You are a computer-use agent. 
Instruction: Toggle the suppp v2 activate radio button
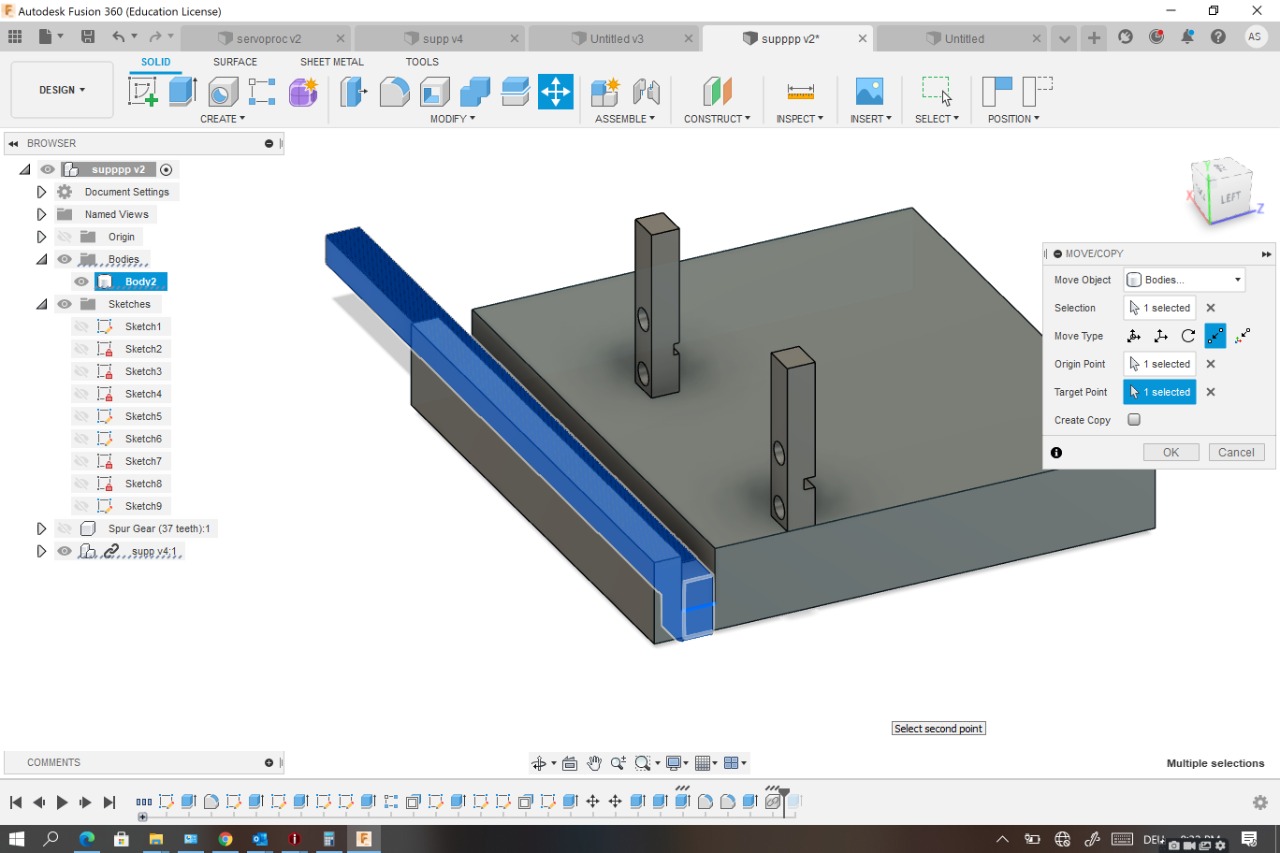166,170
